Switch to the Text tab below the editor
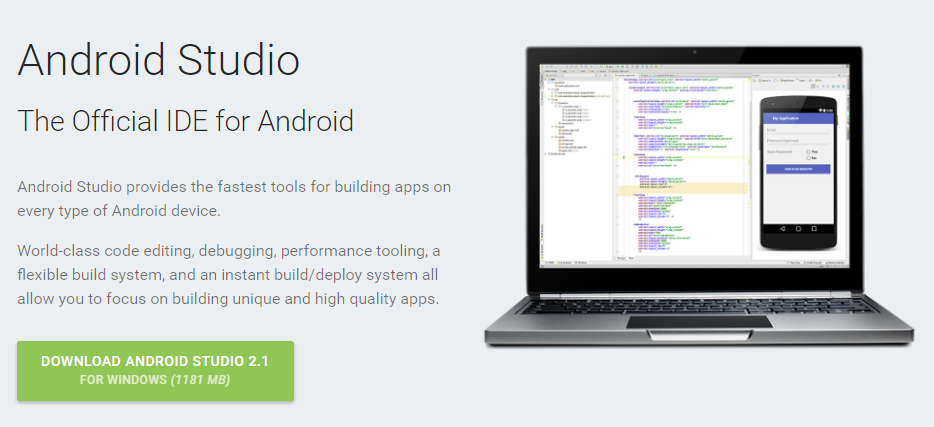This screenshot has width=934, height=427. [631, 258]
